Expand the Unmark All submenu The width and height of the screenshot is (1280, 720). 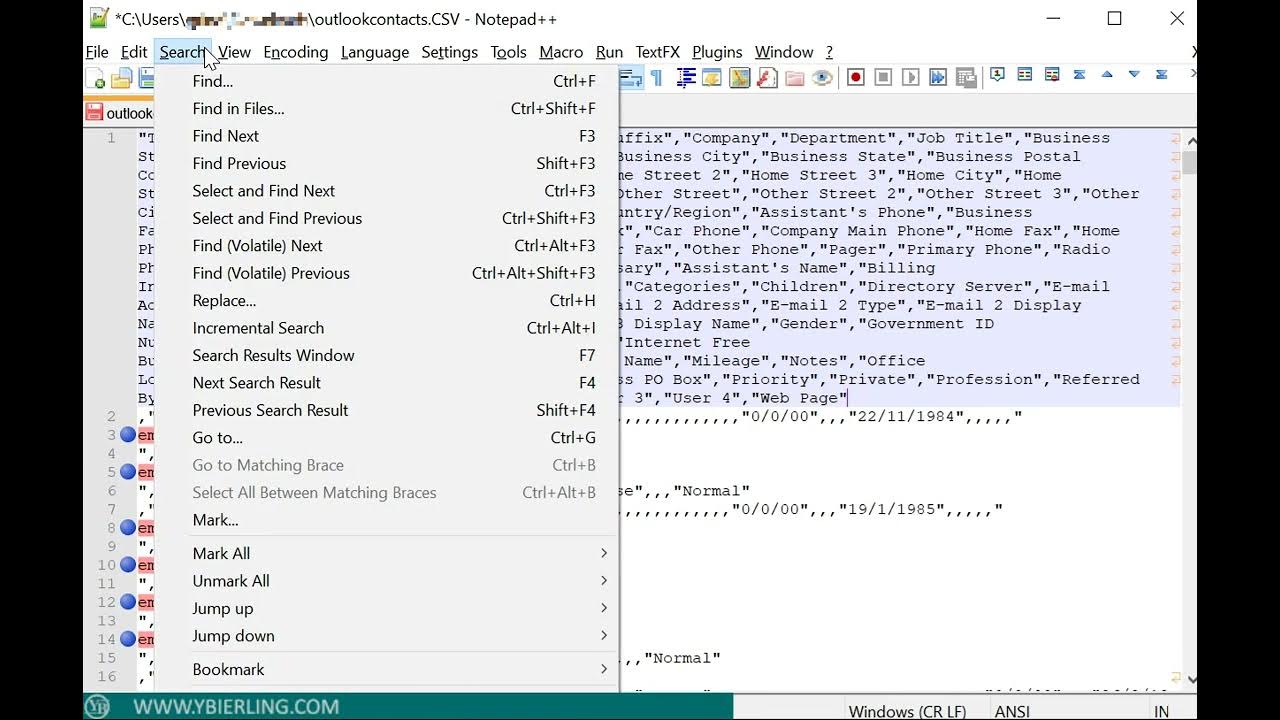pos(387,581)
